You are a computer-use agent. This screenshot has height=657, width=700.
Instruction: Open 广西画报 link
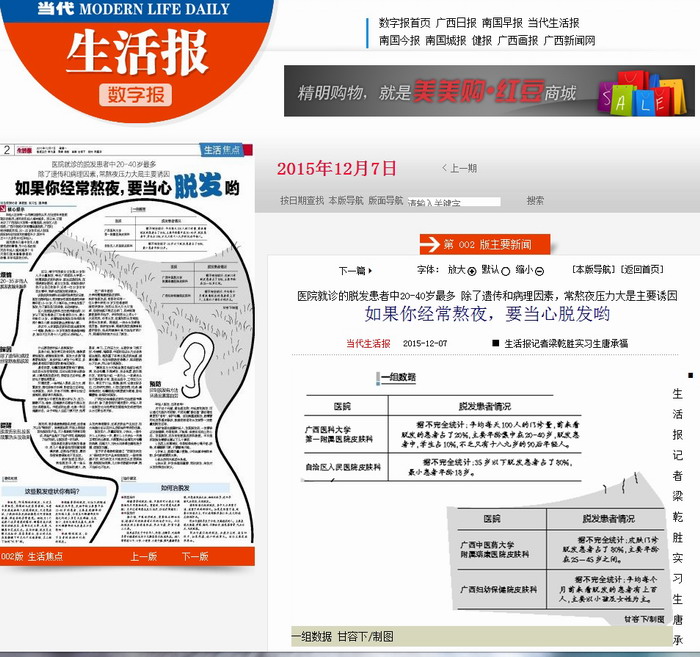click(x=518, y=41)
